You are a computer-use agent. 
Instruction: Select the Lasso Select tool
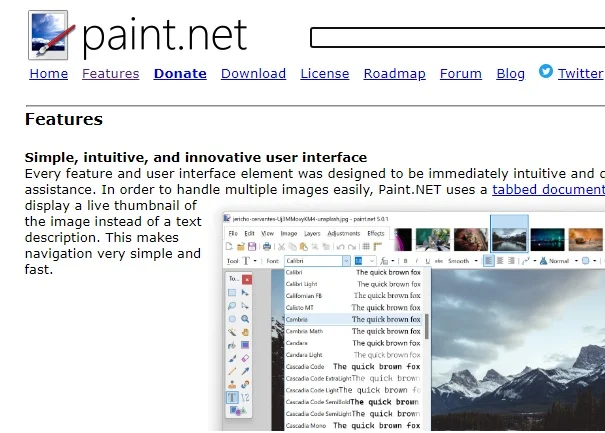pyautogui.click(x=232, y=306)
